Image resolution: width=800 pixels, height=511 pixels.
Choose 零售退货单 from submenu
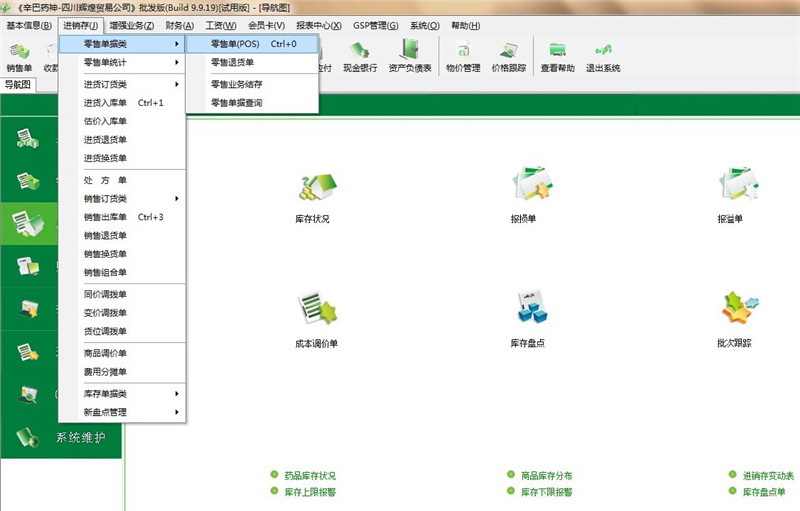click(x=252, y=62)
